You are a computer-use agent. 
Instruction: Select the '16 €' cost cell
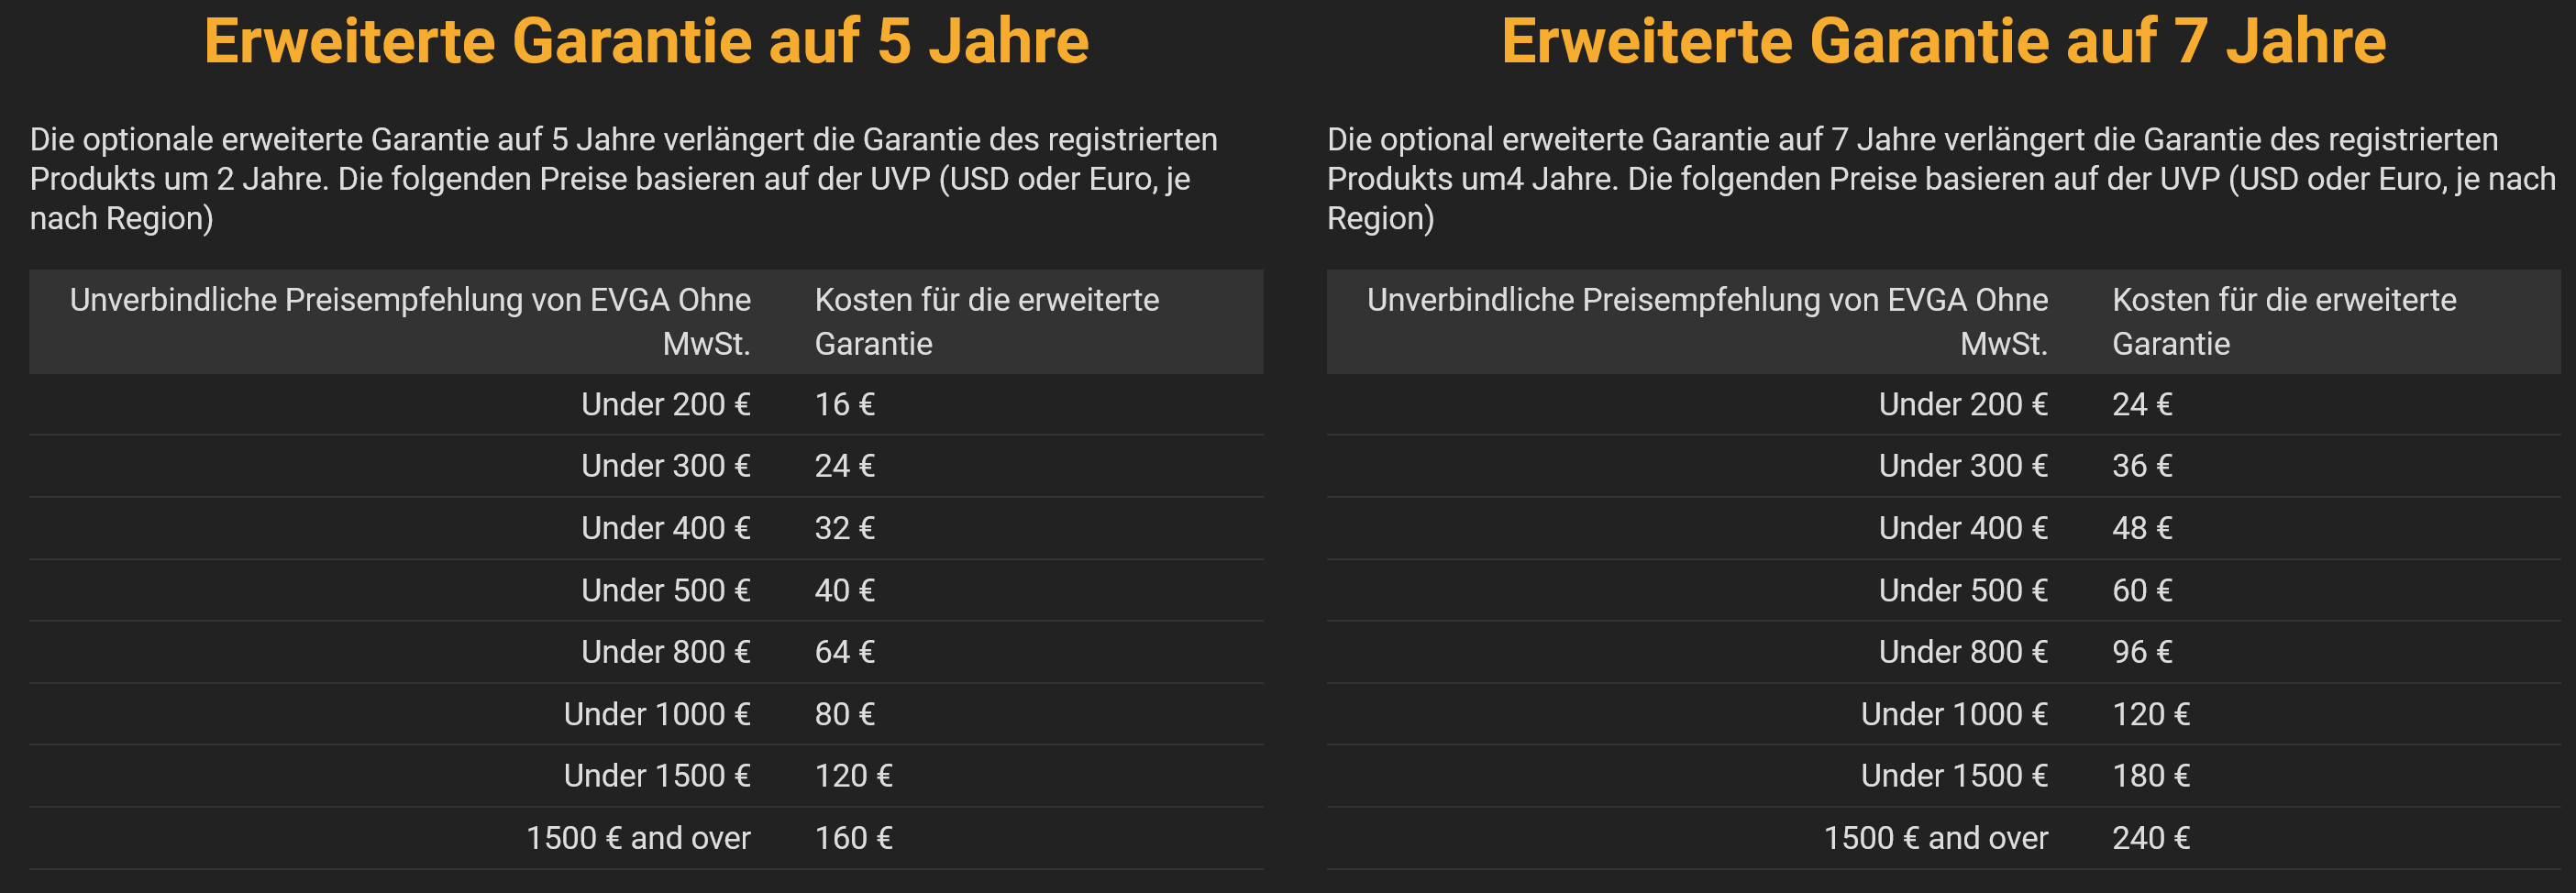pos(844,404)
